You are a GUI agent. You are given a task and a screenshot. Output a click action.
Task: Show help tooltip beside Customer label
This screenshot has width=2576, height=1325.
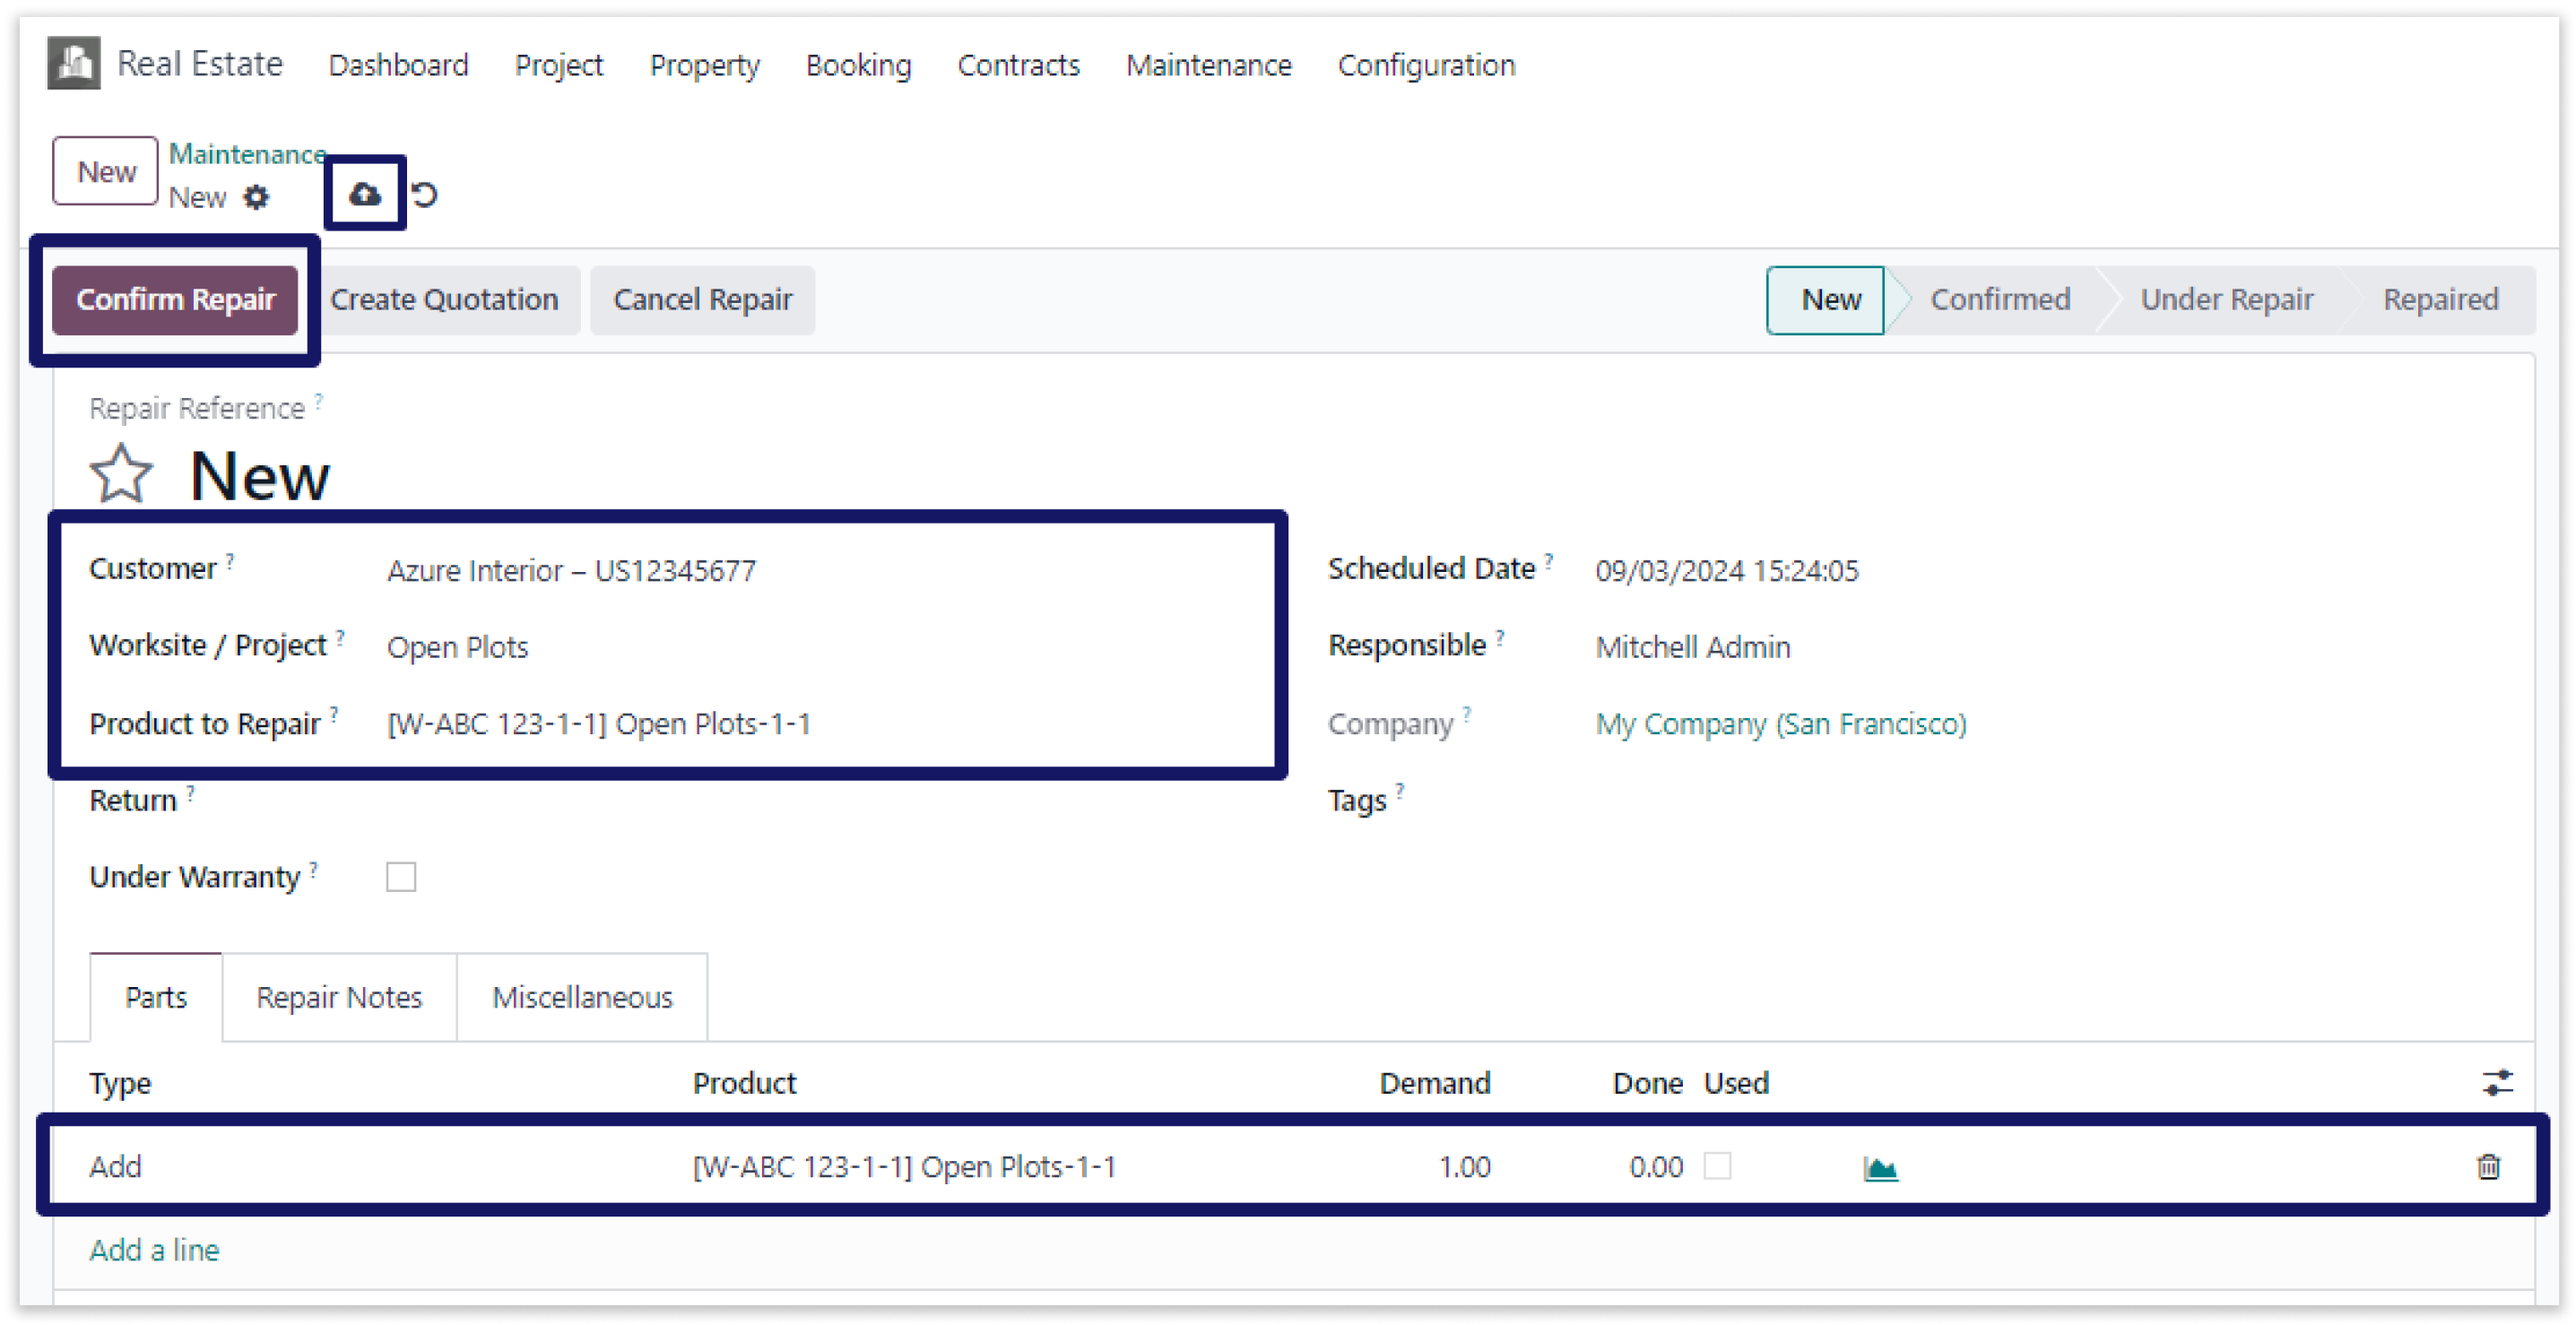230,560
